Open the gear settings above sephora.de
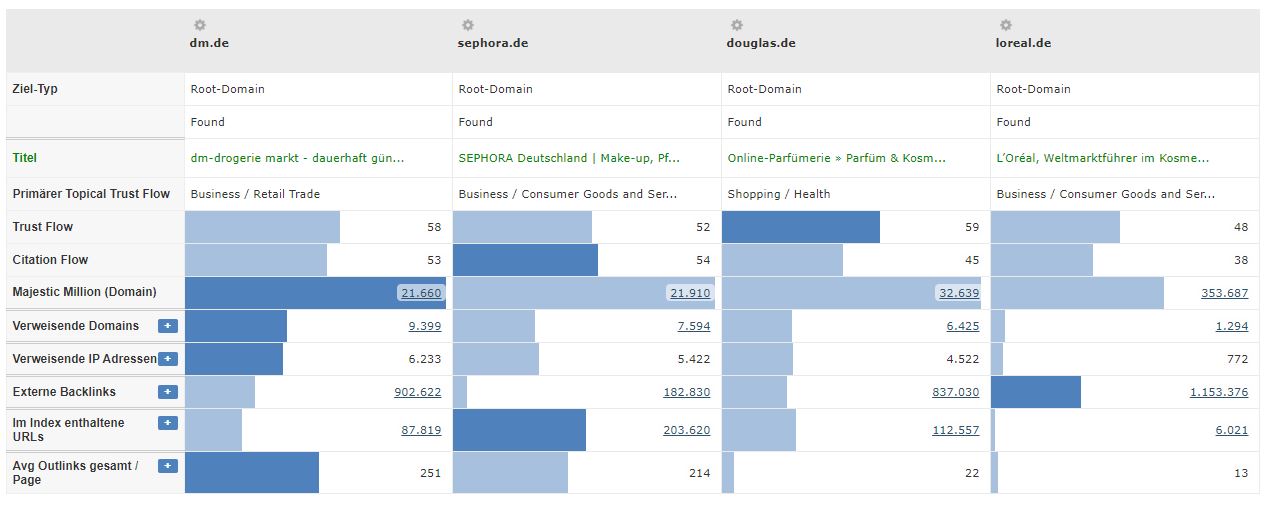 tap(467, 25)
